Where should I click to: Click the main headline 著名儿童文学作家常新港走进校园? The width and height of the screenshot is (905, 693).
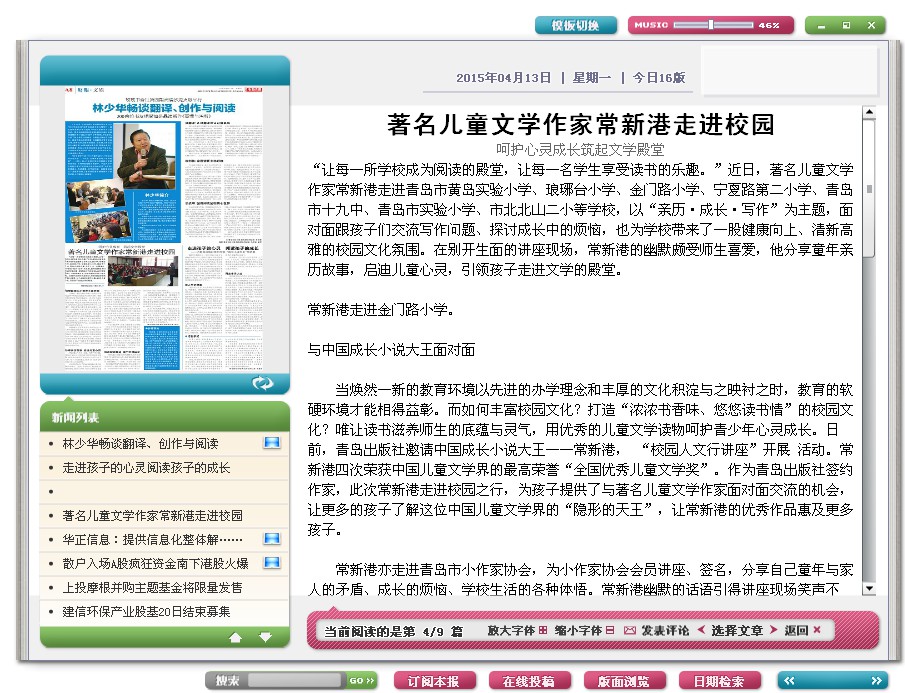(x=580, y=124)
